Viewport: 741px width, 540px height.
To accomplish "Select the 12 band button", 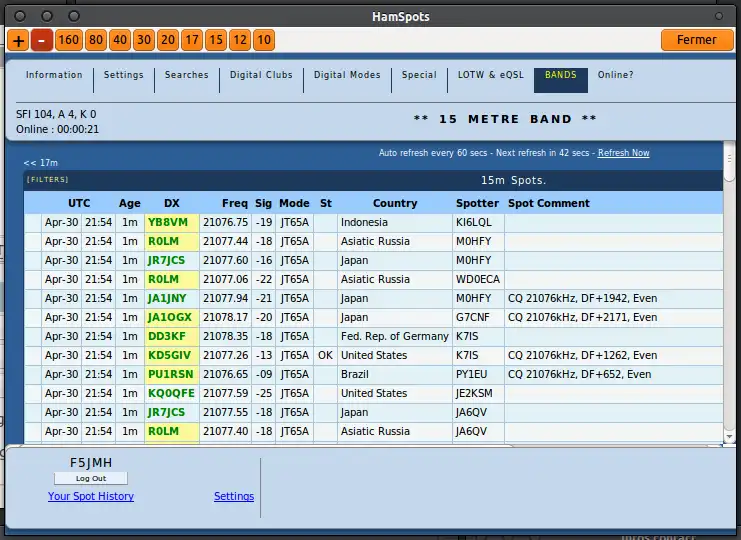I will click(240, 40).
